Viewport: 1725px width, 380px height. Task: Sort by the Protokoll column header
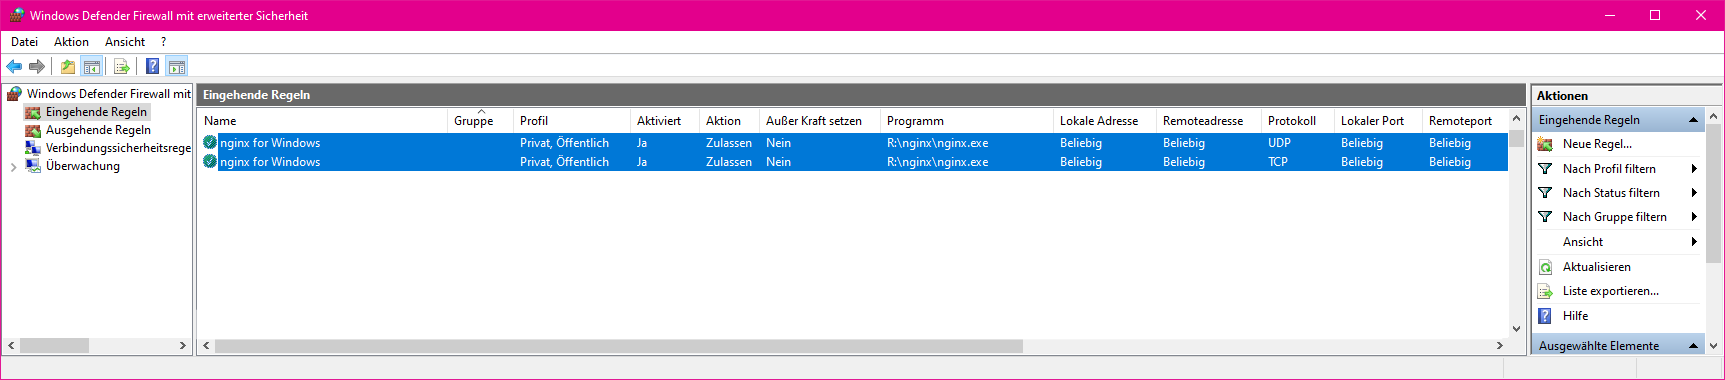(x=1297, y=121)
